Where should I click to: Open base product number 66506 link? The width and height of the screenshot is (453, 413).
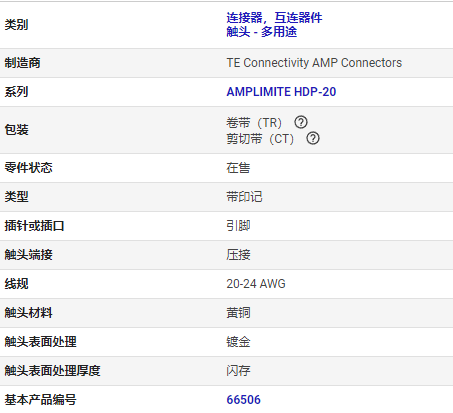(x=243, y=400)
